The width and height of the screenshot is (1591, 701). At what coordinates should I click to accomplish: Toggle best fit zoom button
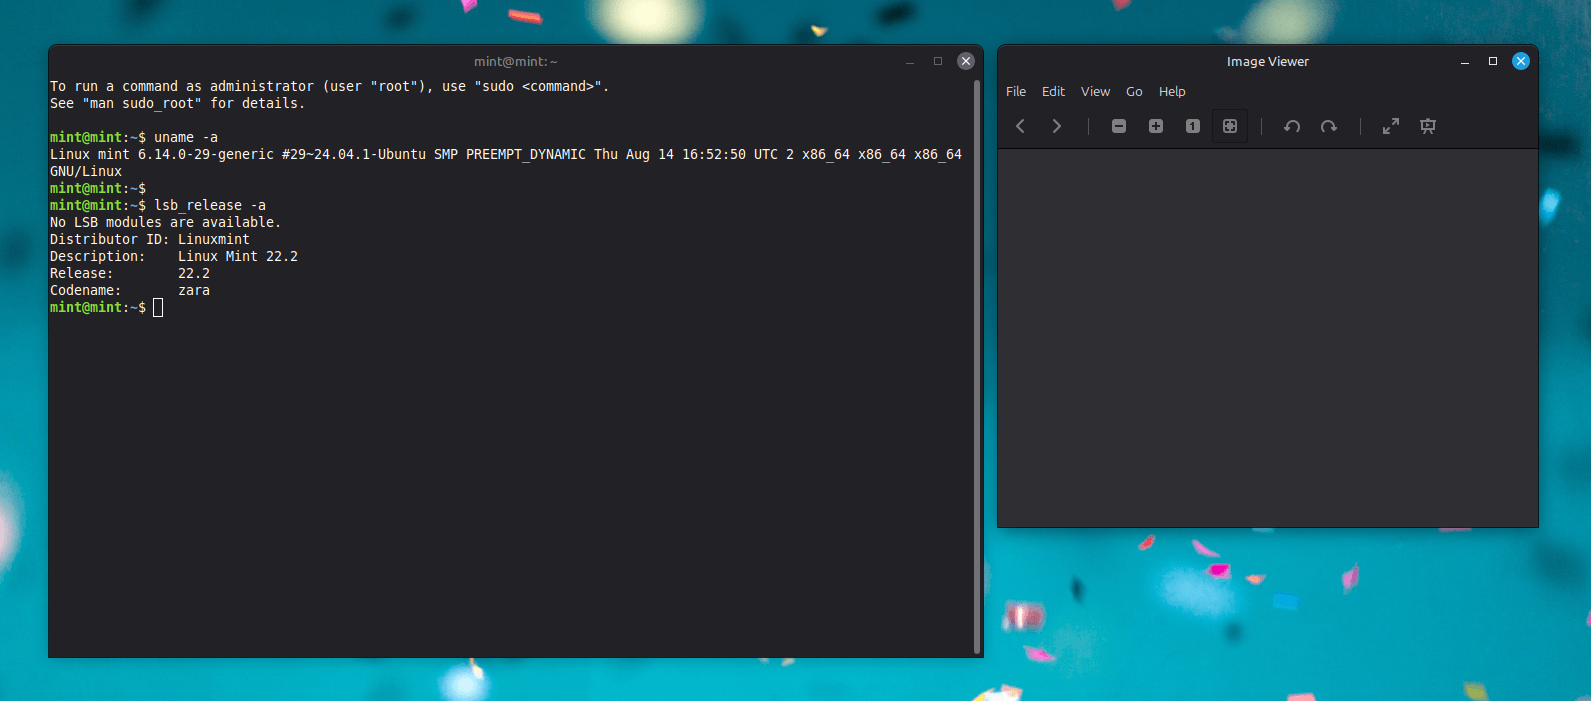pyautogui.click(x=1230, y=126)
